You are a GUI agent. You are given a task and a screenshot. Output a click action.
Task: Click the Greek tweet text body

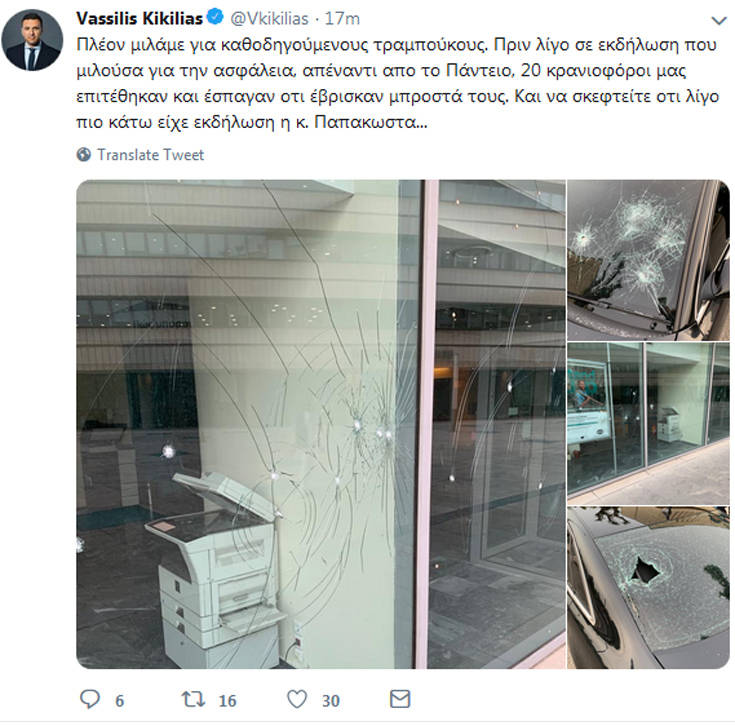398,83
